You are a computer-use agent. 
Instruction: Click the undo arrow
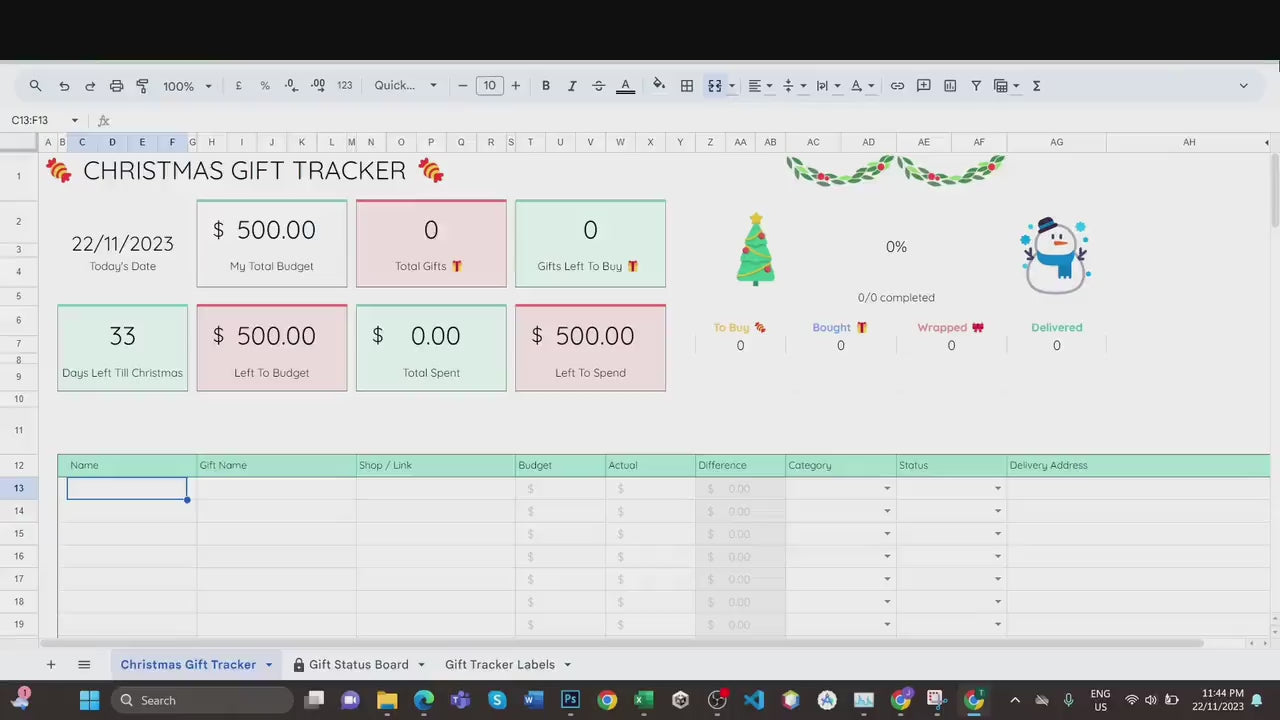[64, 86]
